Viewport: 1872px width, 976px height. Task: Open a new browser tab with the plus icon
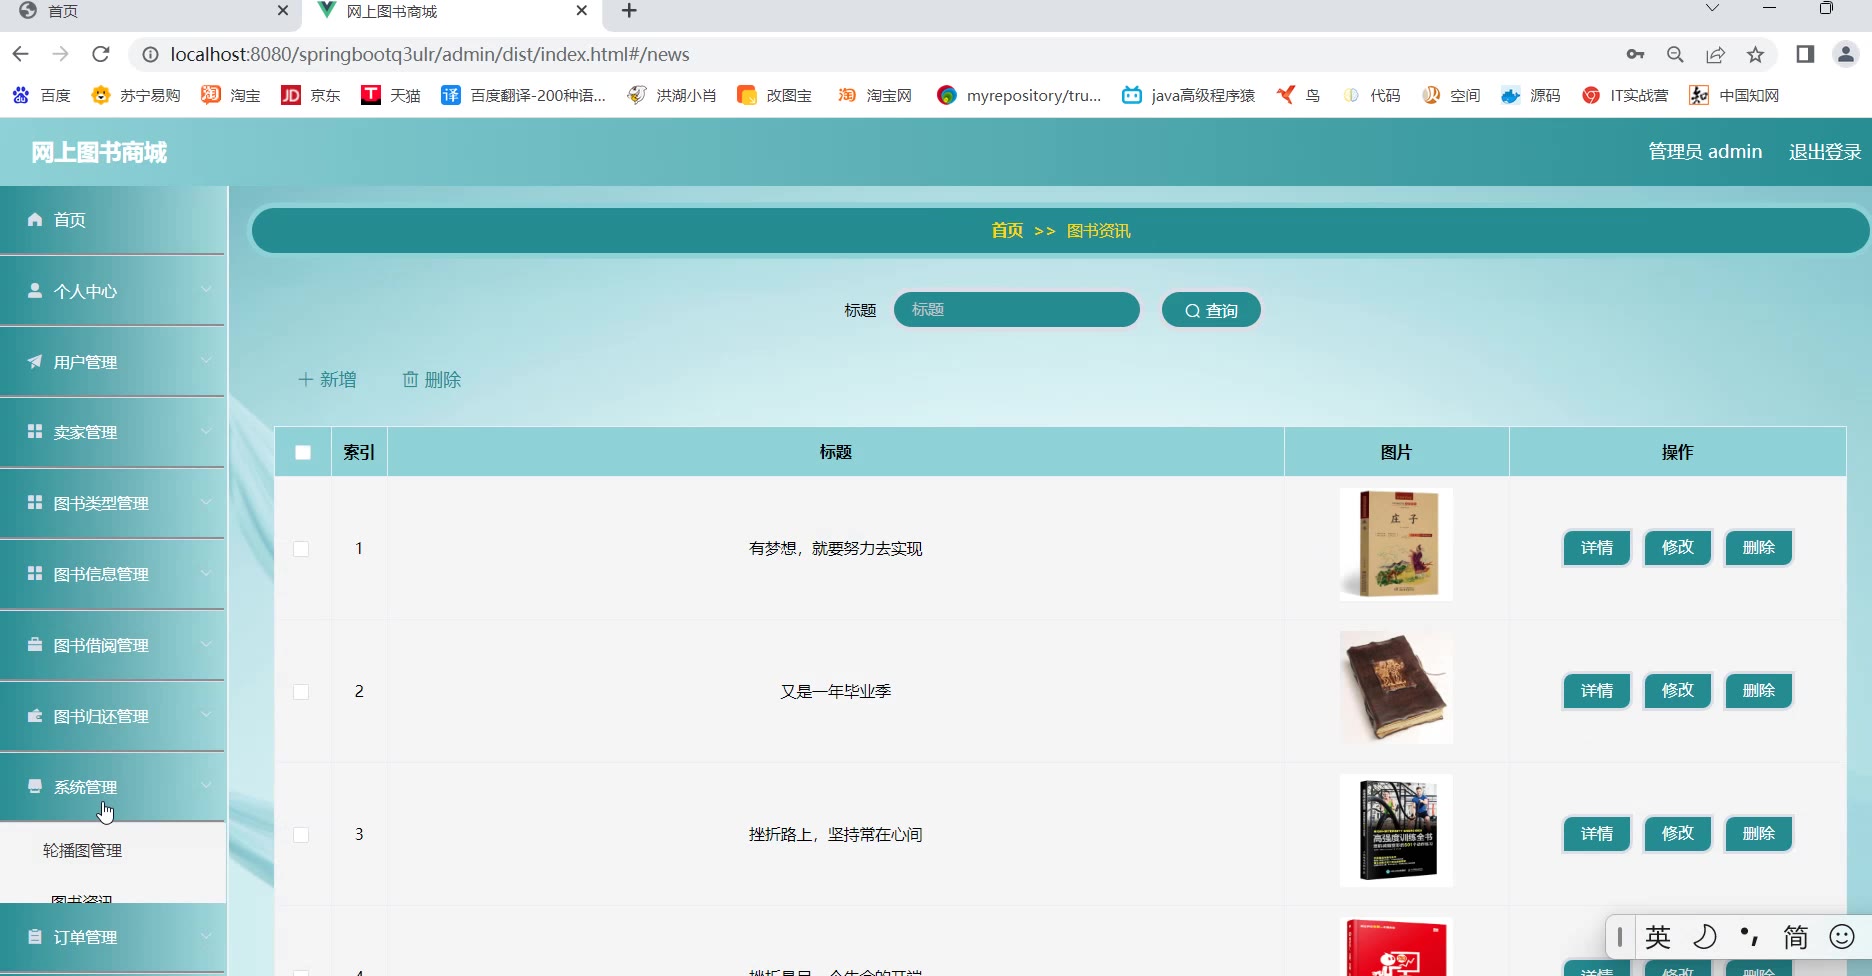(629, 11)
